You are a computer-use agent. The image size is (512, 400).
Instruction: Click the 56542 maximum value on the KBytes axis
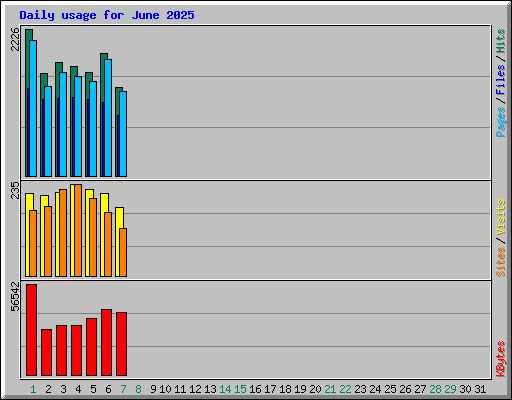tap(15, 296)
